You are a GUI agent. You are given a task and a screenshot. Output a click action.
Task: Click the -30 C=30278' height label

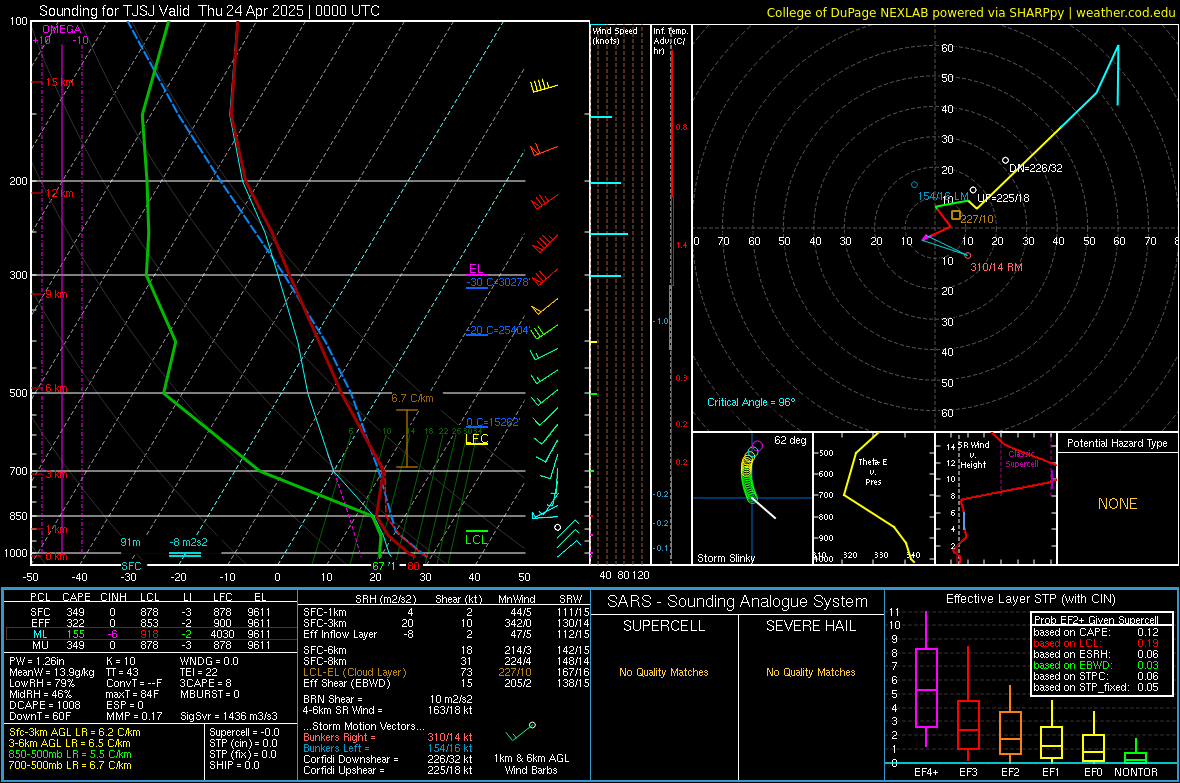[498, 282]
